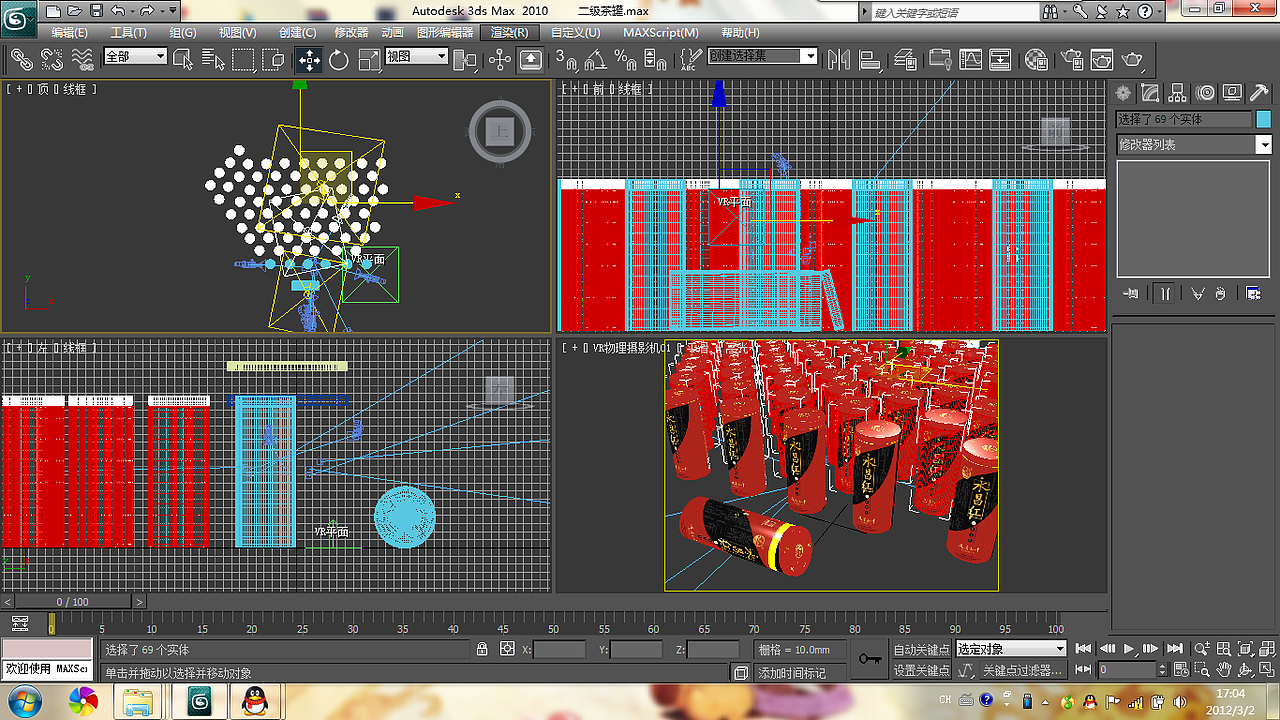1280x720 pixels.
Task: Toggle Set Key (设置关键点) mode
Action: pyautogui.click(x=921, y=670)
